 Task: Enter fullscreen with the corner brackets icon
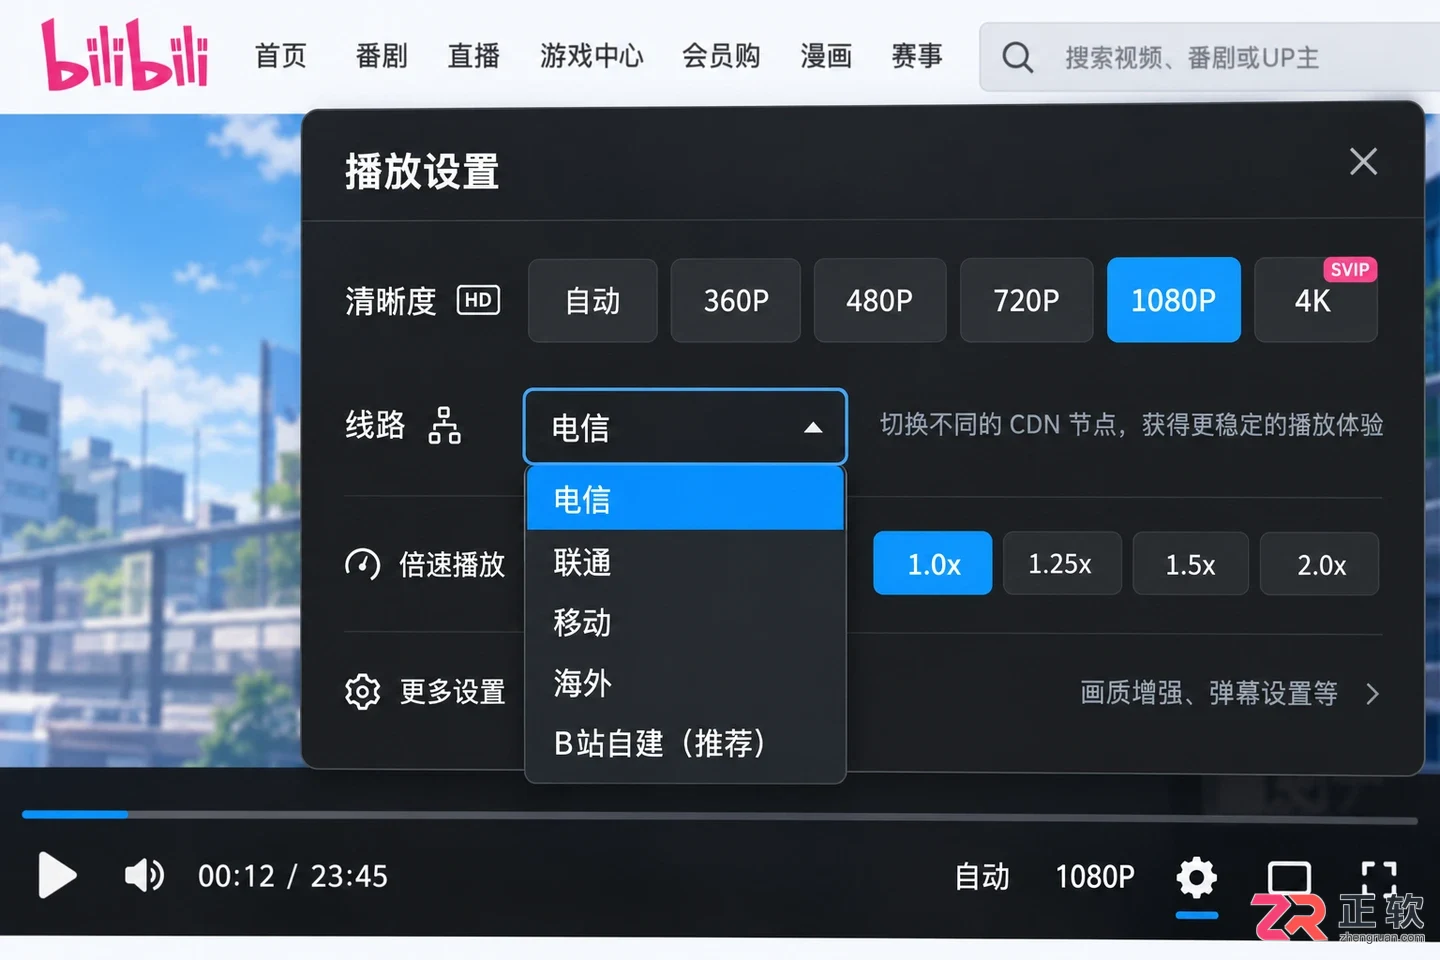[x=1379, y=878]
